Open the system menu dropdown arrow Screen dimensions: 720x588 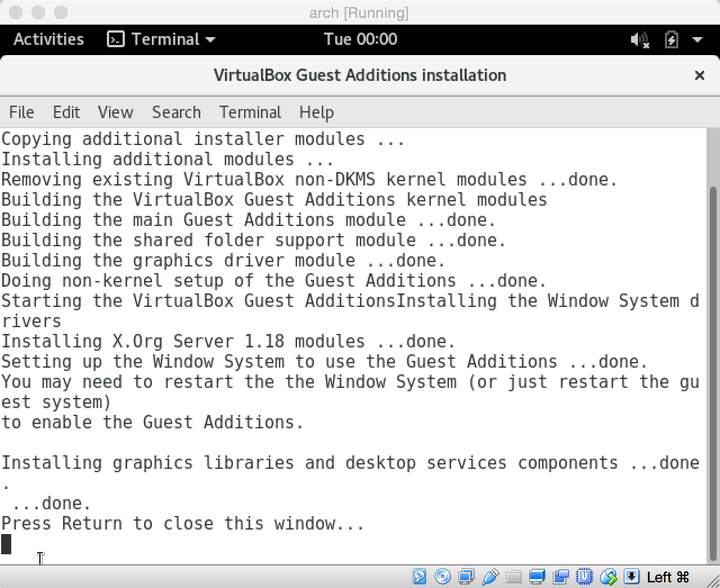(x=697, y=40)
